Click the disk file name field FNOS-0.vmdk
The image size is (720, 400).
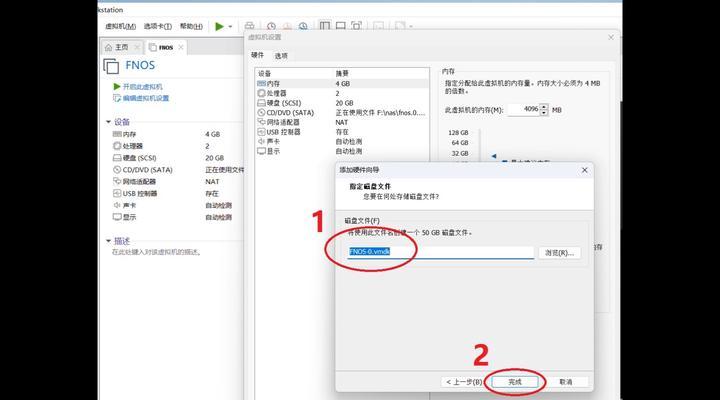[440, 252]
